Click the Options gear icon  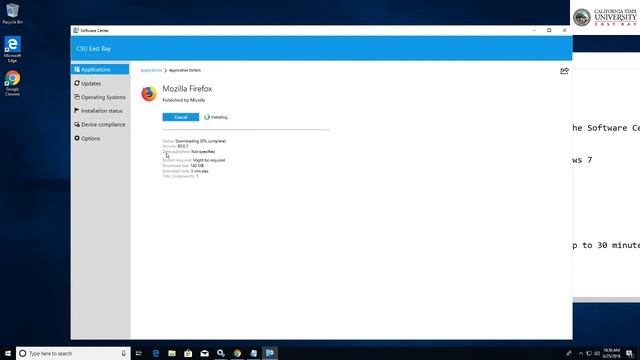click(x=77, y=138)
